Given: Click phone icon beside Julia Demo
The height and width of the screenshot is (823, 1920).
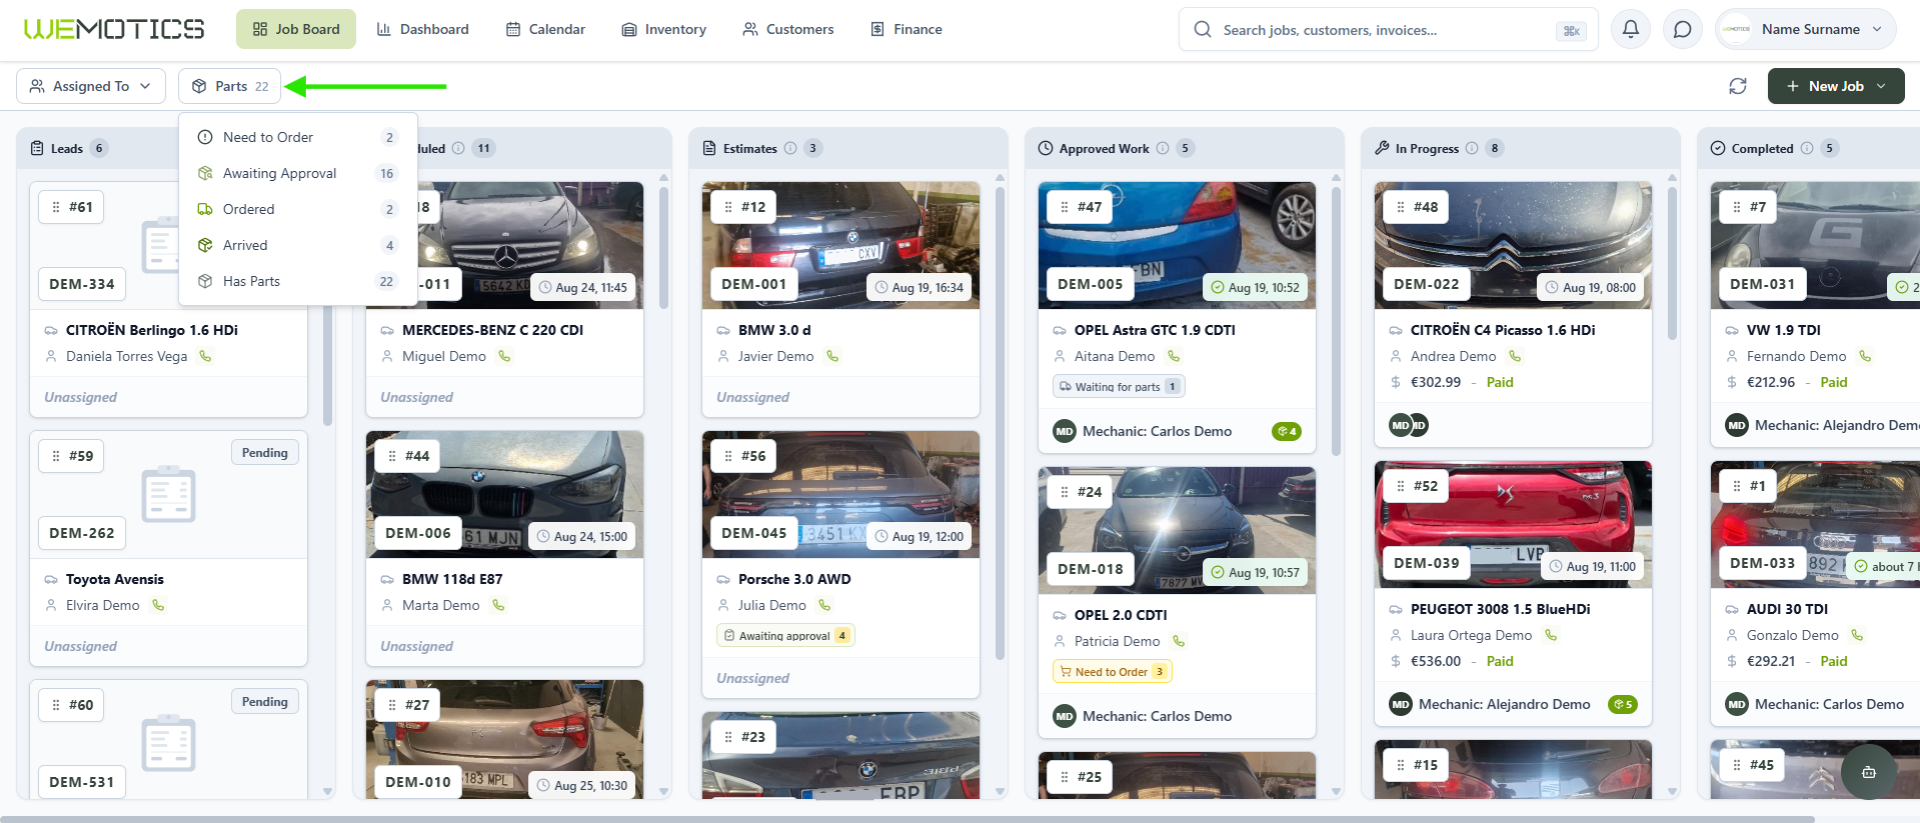Looking at the screenshot, I should click(x=825, y=605).
